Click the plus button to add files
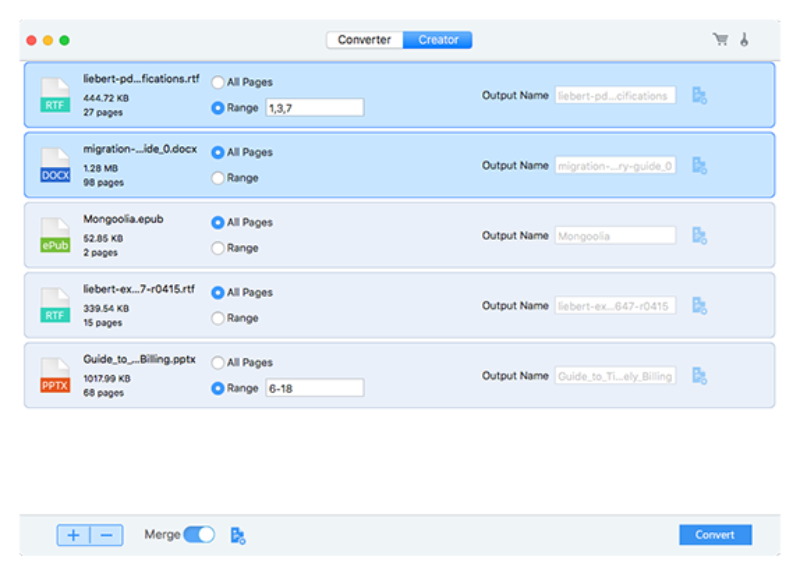 click(x=73, y=535)
